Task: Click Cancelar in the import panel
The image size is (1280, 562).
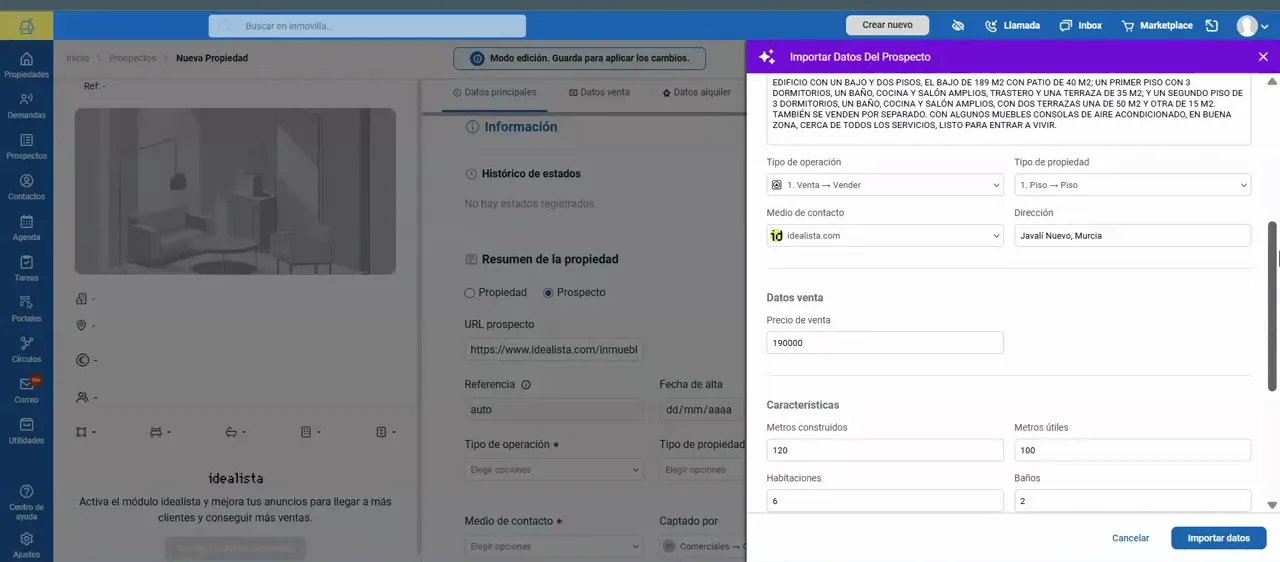Action: tap(1130, 538)
